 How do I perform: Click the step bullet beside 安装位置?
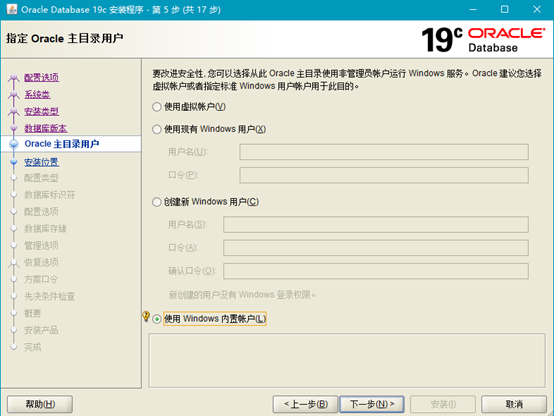pyautogui.click(x=14, y=162)
